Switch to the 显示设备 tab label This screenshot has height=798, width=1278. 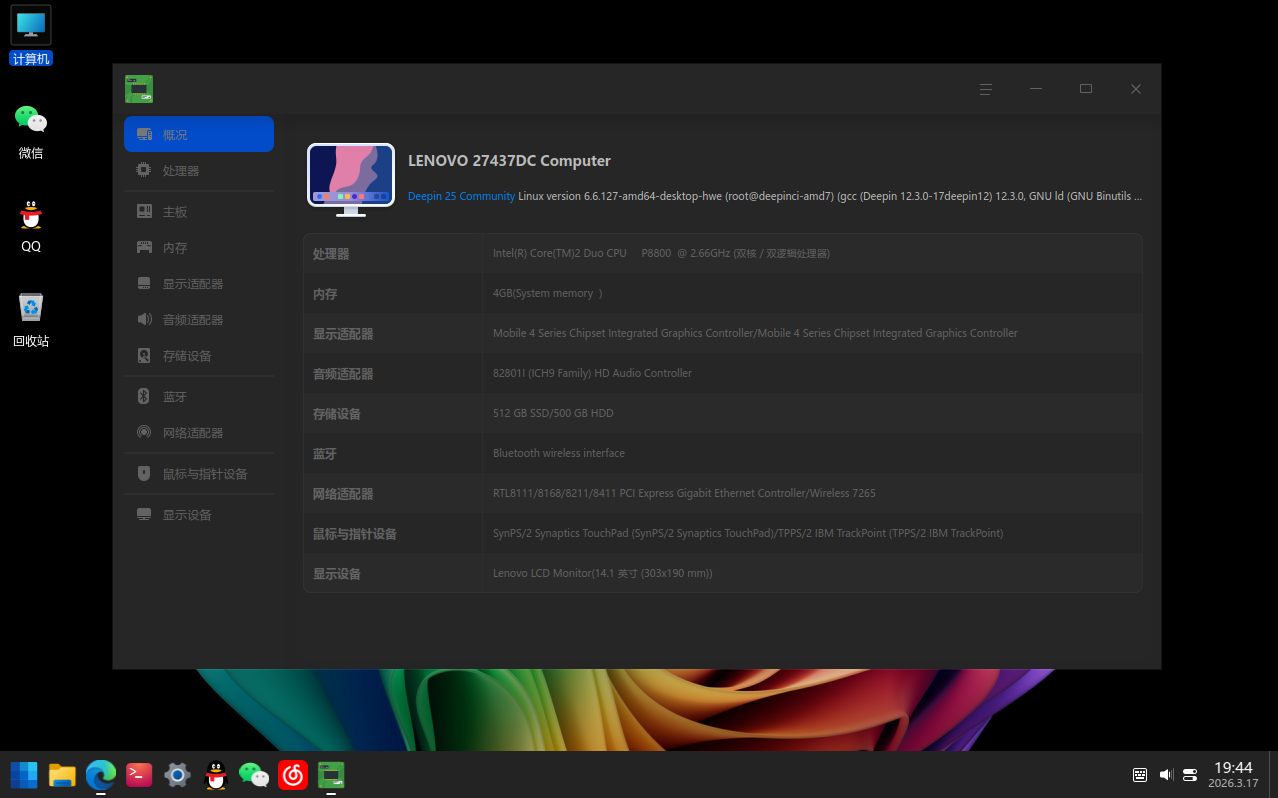click(187, 515)
